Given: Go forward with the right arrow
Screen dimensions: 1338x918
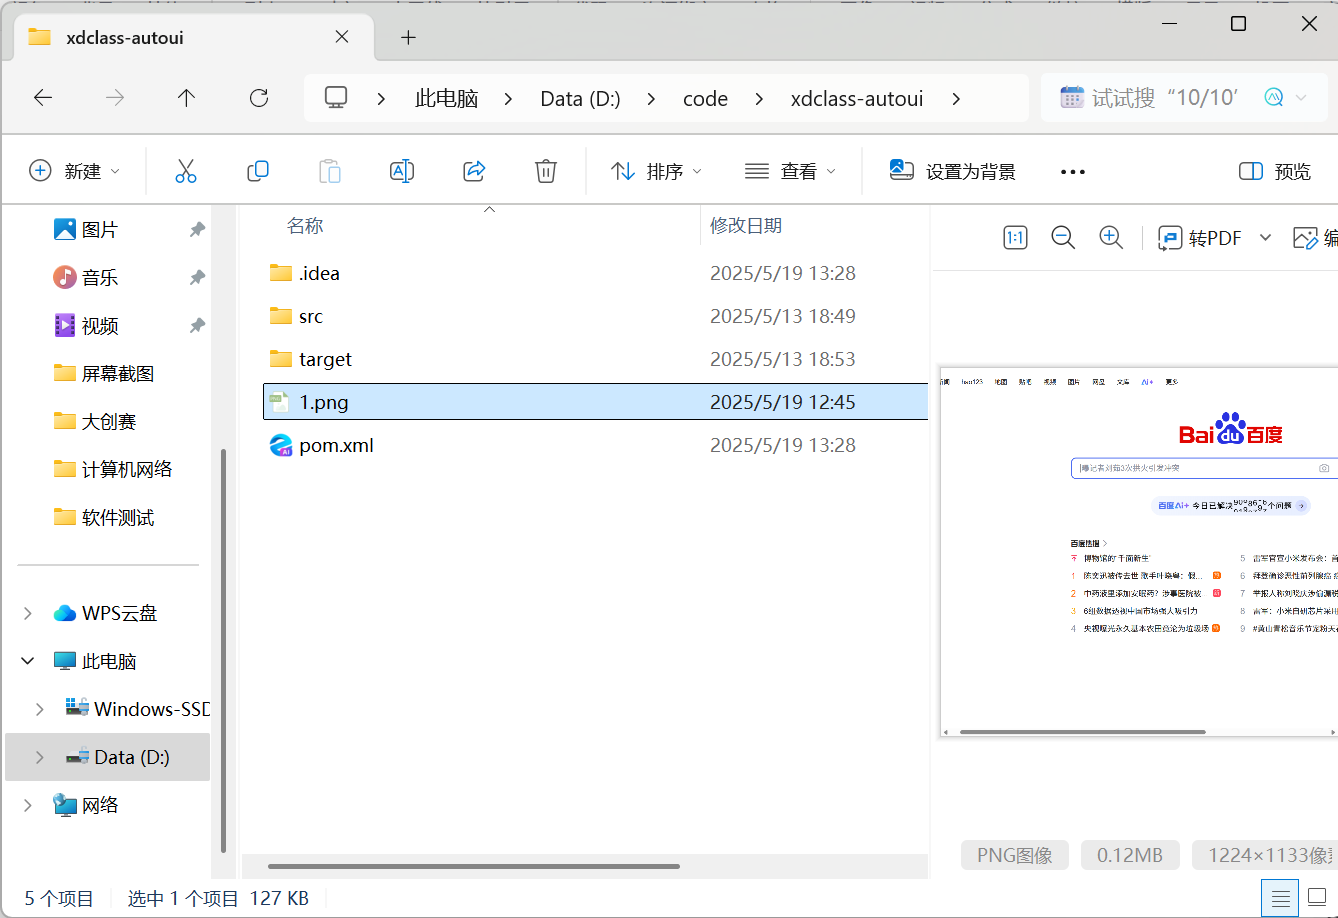Looking at the screenshot, I should click(x=115, y=98).
